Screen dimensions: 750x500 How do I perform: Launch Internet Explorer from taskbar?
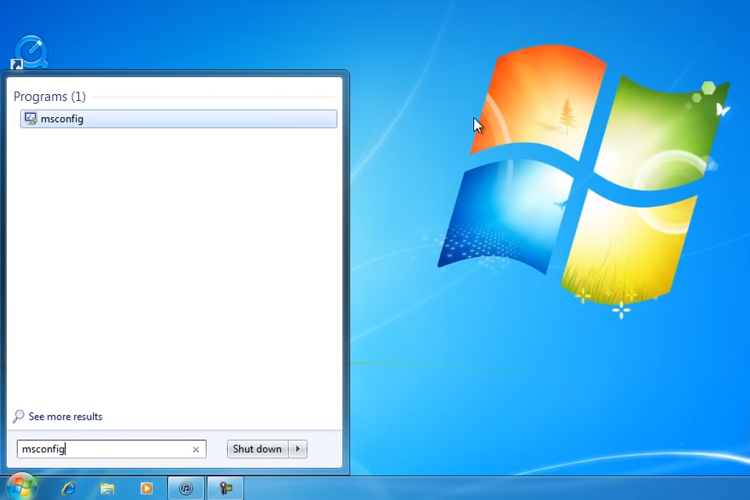click(68, 488)
